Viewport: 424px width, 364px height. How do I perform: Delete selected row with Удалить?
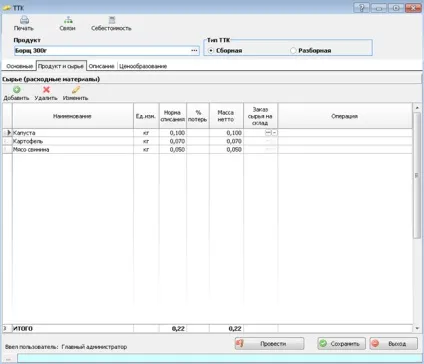pyautogui.click(x=46, y=93)
